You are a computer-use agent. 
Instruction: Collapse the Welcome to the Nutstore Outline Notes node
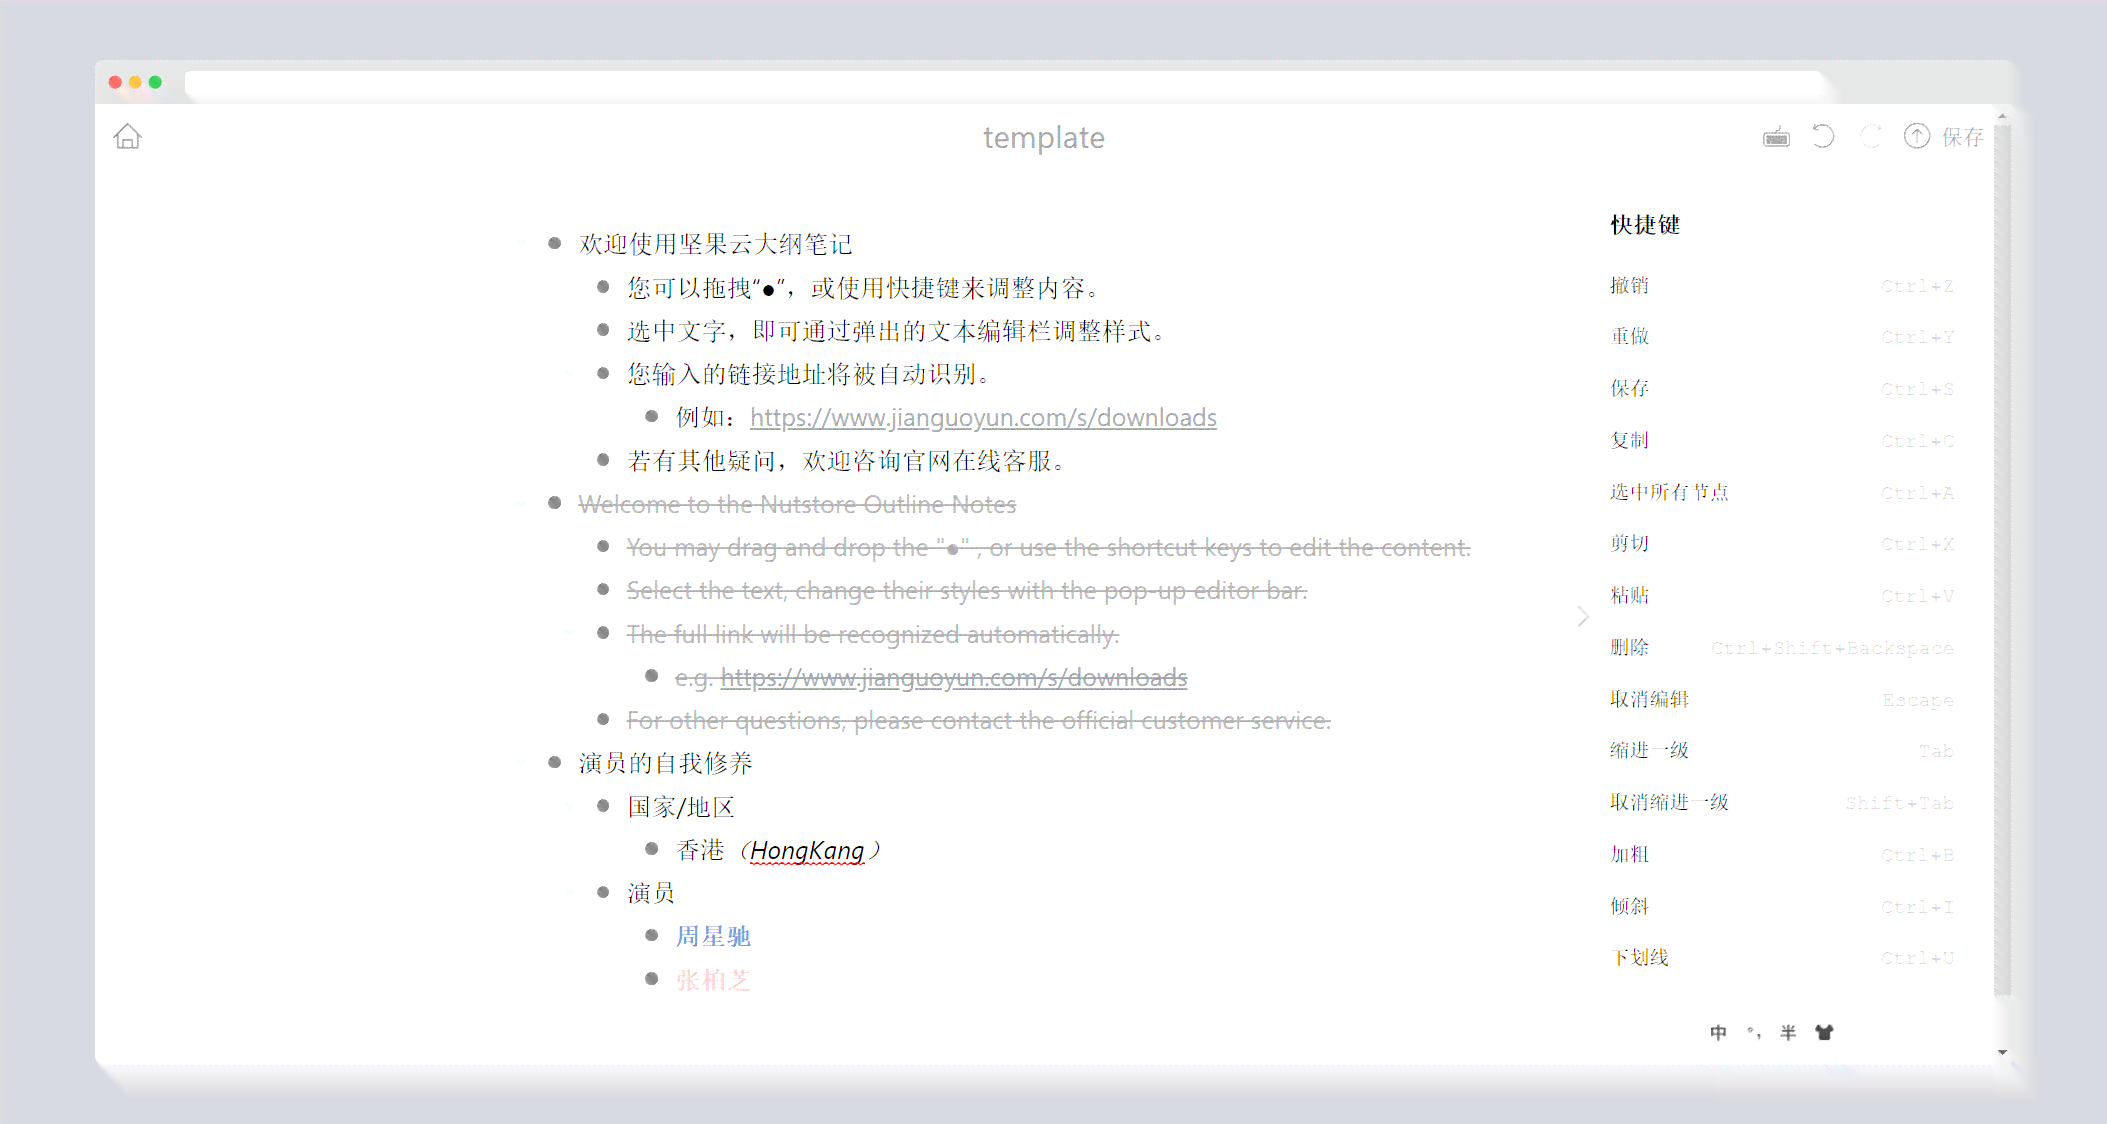[521, 503]
